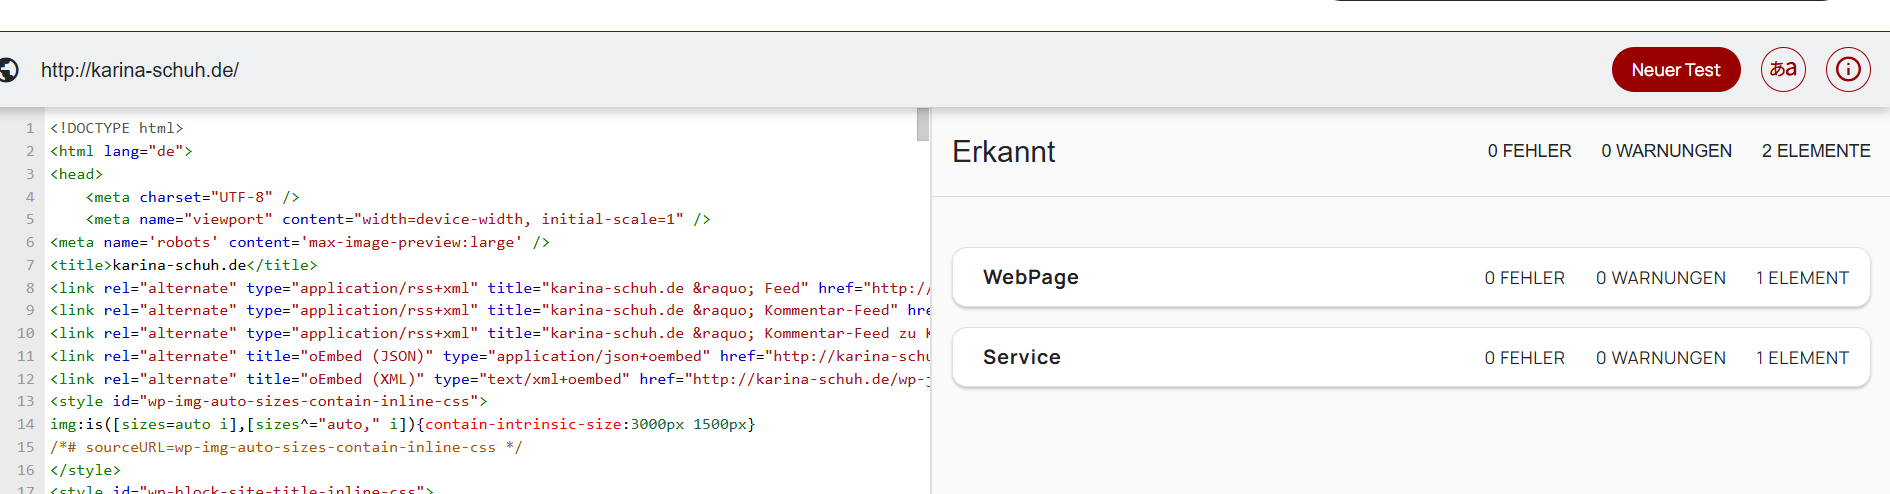Click the contain-intrinsic-size CSS line
1890x494 pixels.
tap(403, 424)
